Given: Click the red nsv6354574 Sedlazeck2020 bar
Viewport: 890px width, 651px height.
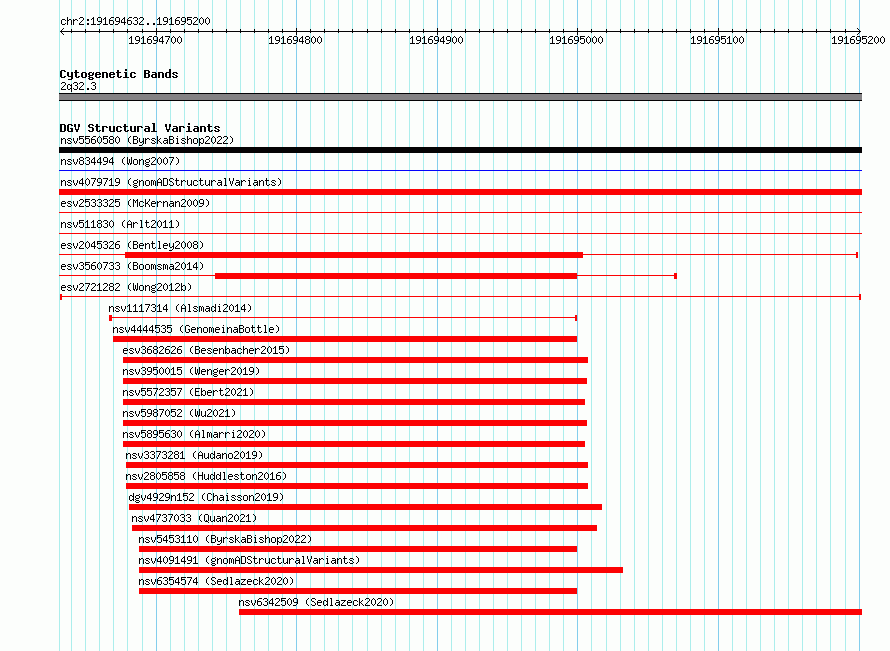Looking at the screenshot, I should tap(358, 591).
